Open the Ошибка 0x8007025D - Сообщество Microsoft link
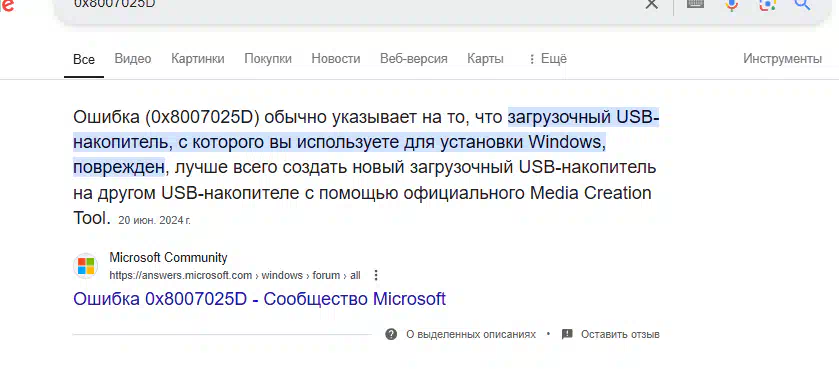Screen dimensions: 839x376 (x=260, y=298)
